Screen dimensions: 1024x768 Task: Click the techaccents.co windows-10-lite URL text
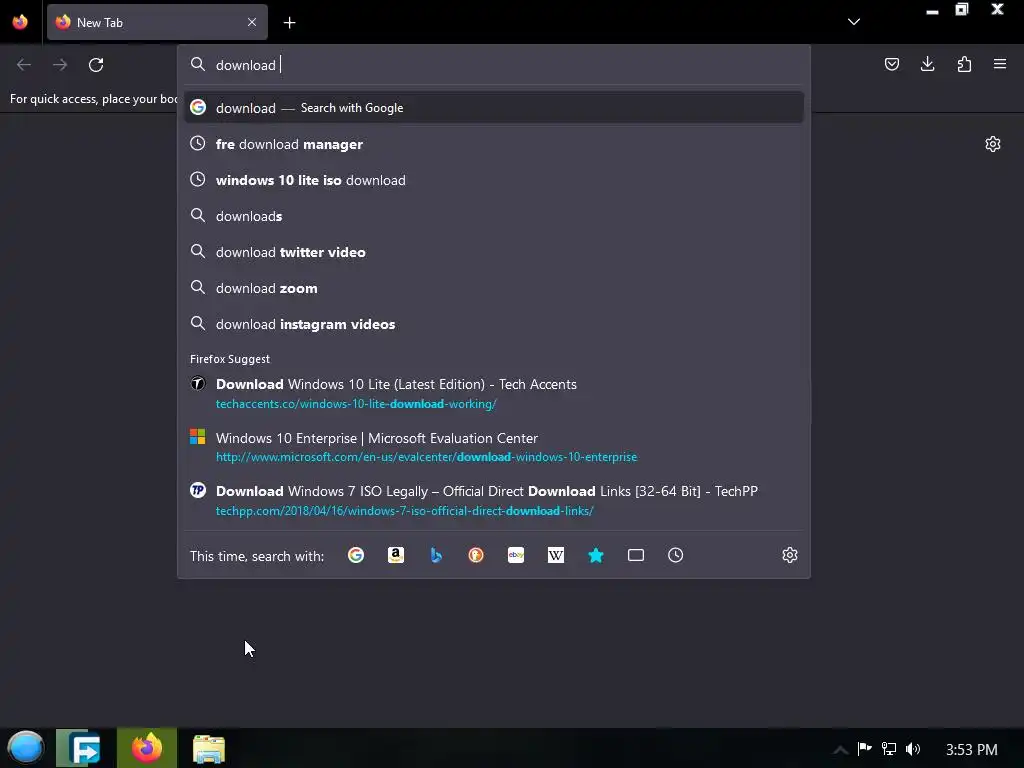pyautogui.click(x=356, y=404)
